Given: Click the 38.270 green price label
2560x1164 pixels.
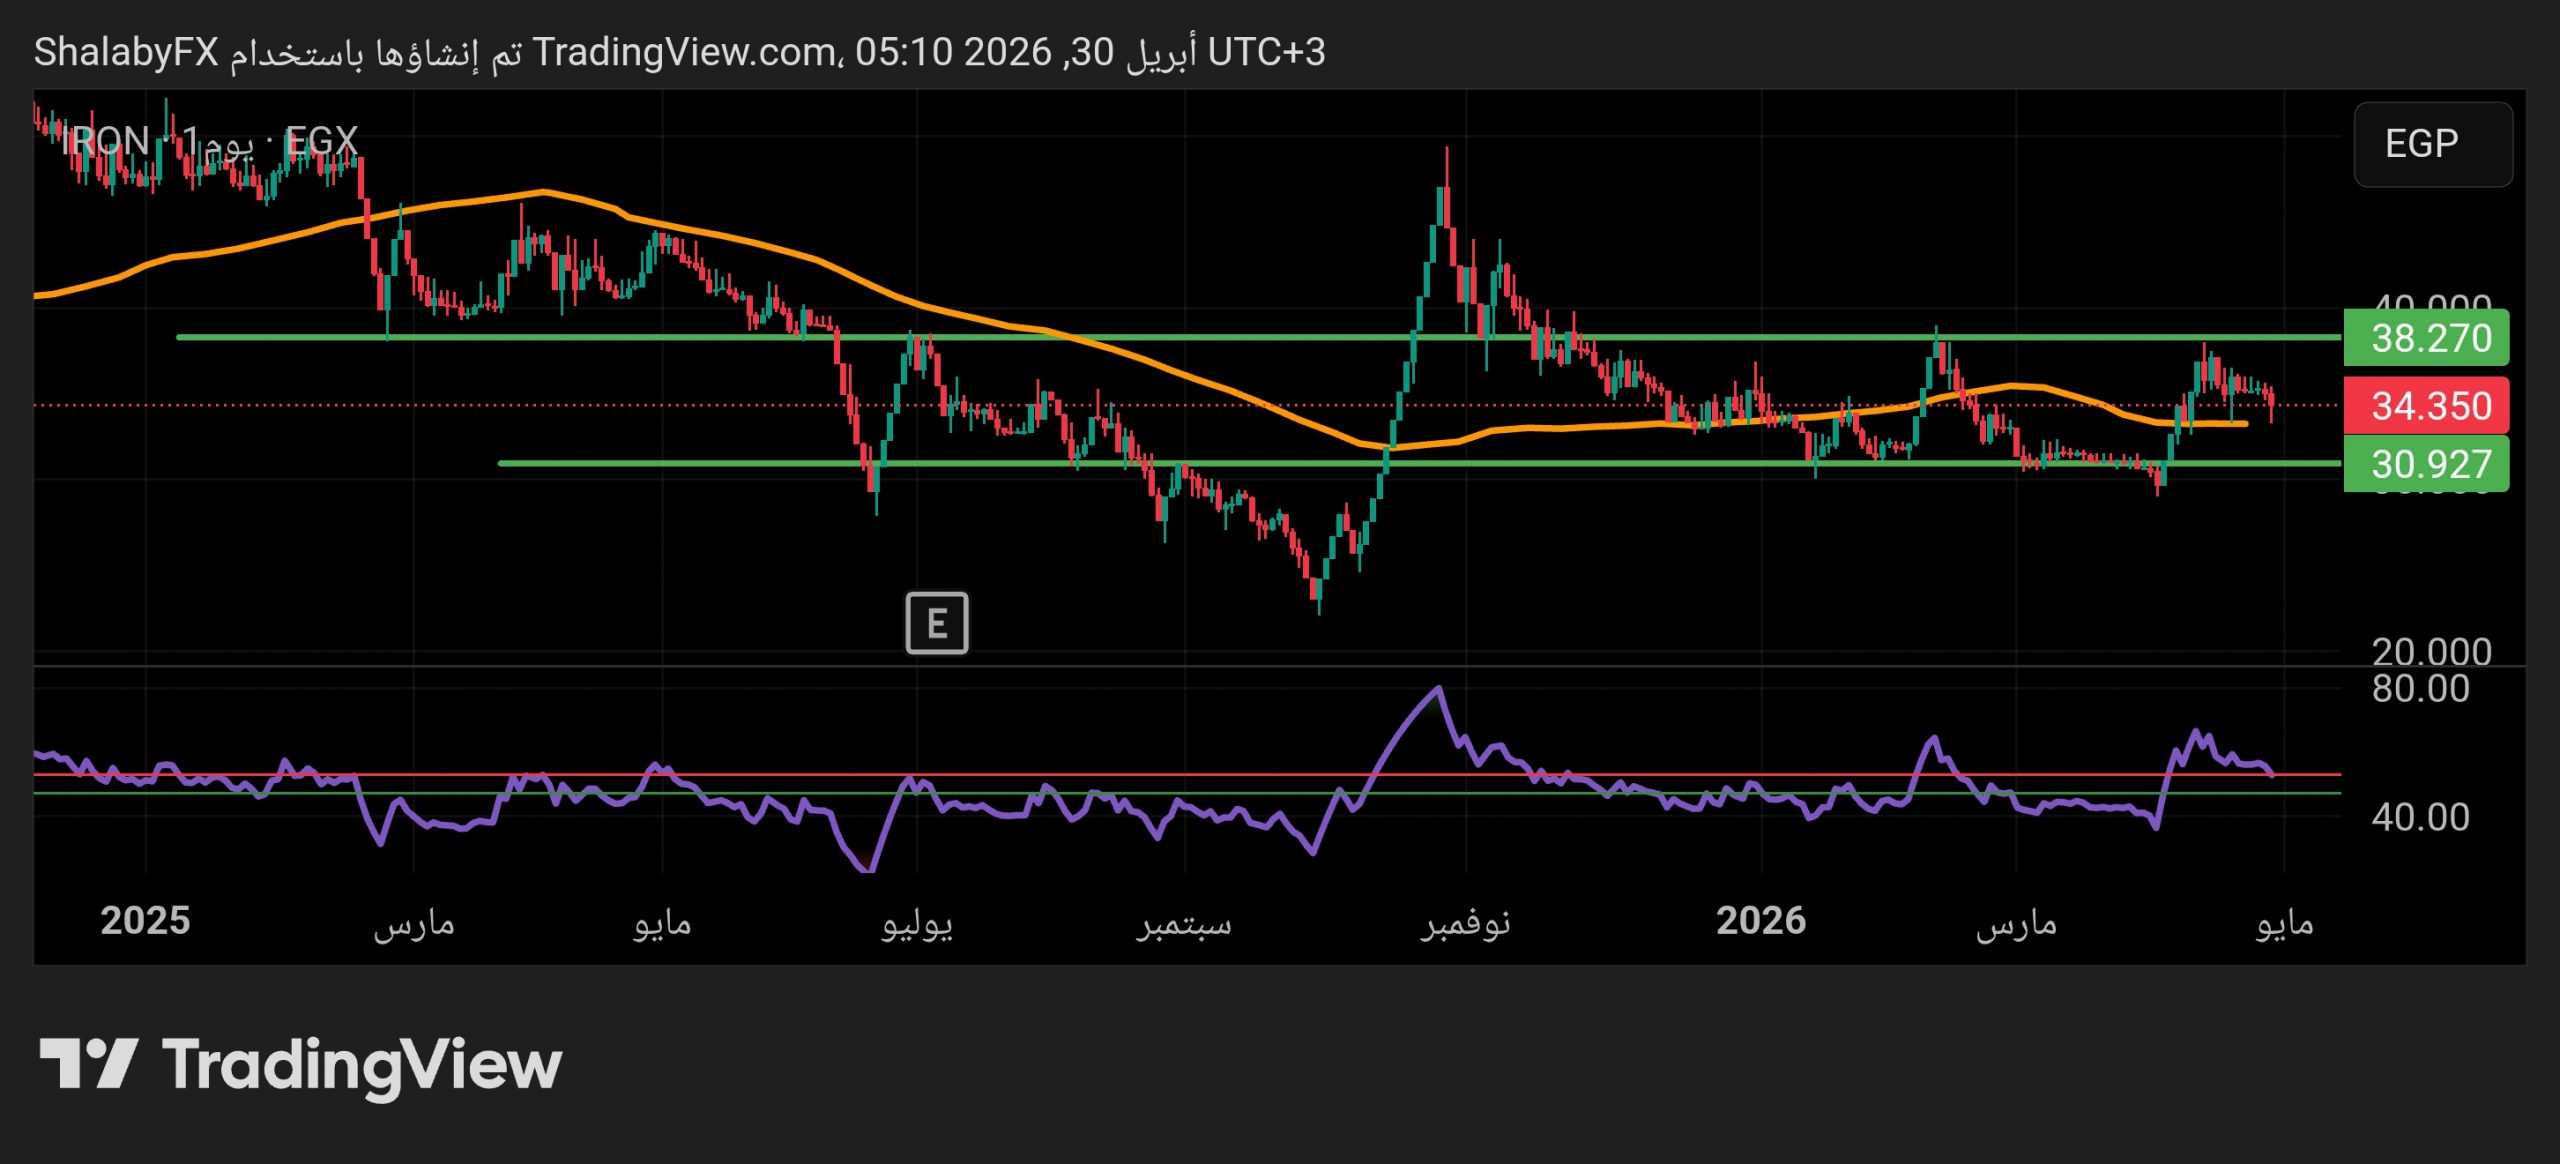Looking at the screenshot, I should click(x=2425, y=338).
